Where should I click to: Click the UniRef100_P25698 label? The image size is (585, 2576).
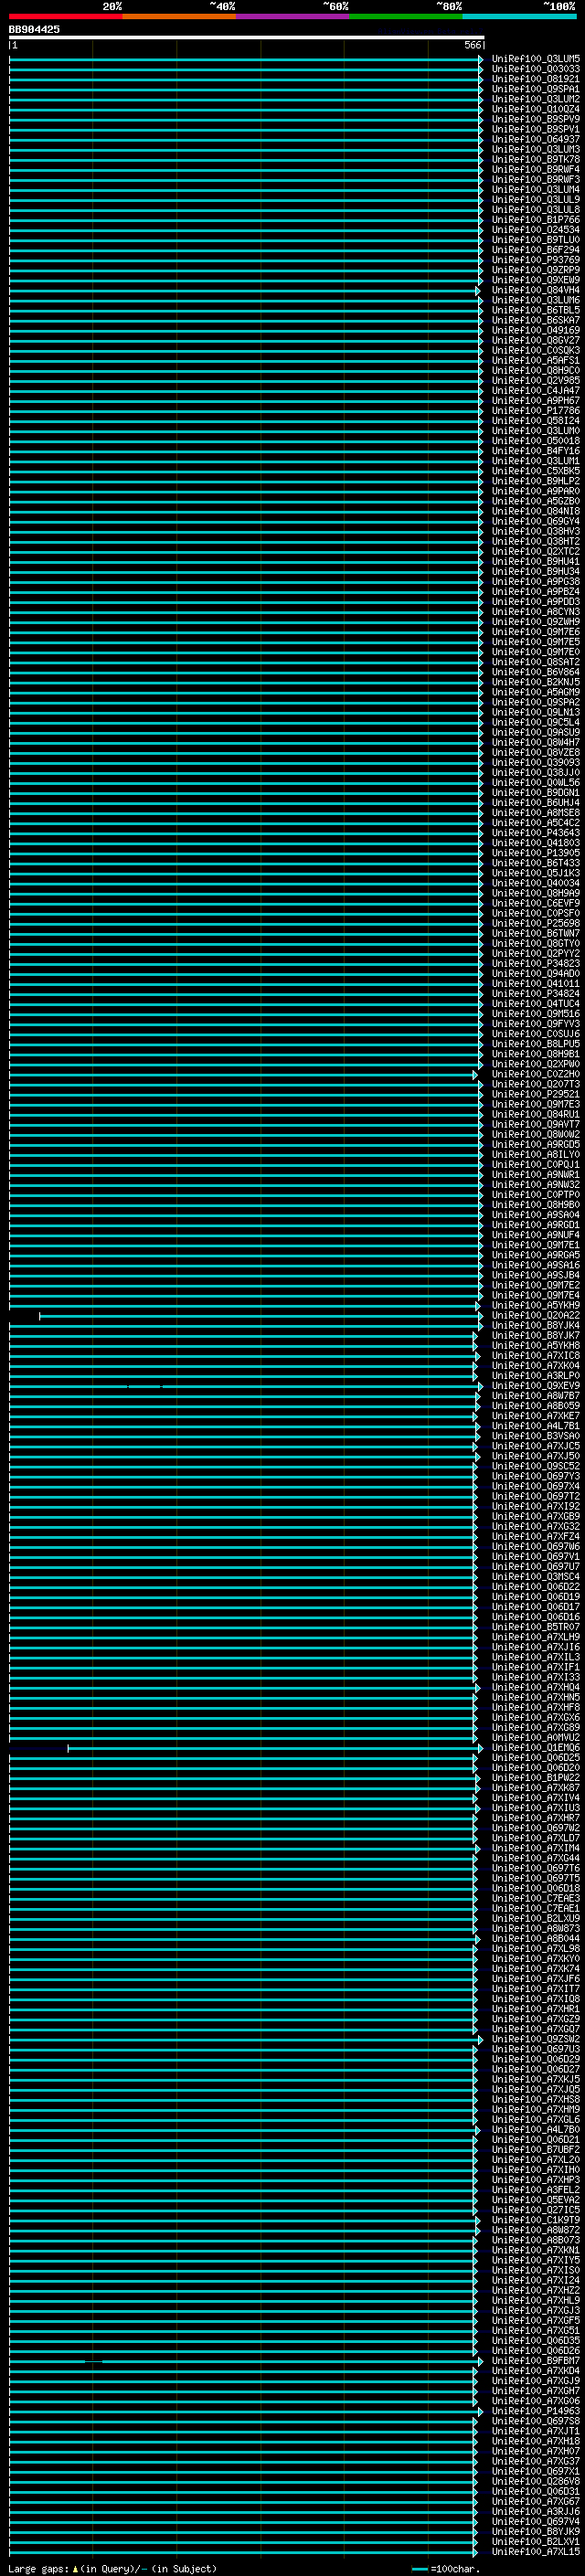click(x=535, y=923)
